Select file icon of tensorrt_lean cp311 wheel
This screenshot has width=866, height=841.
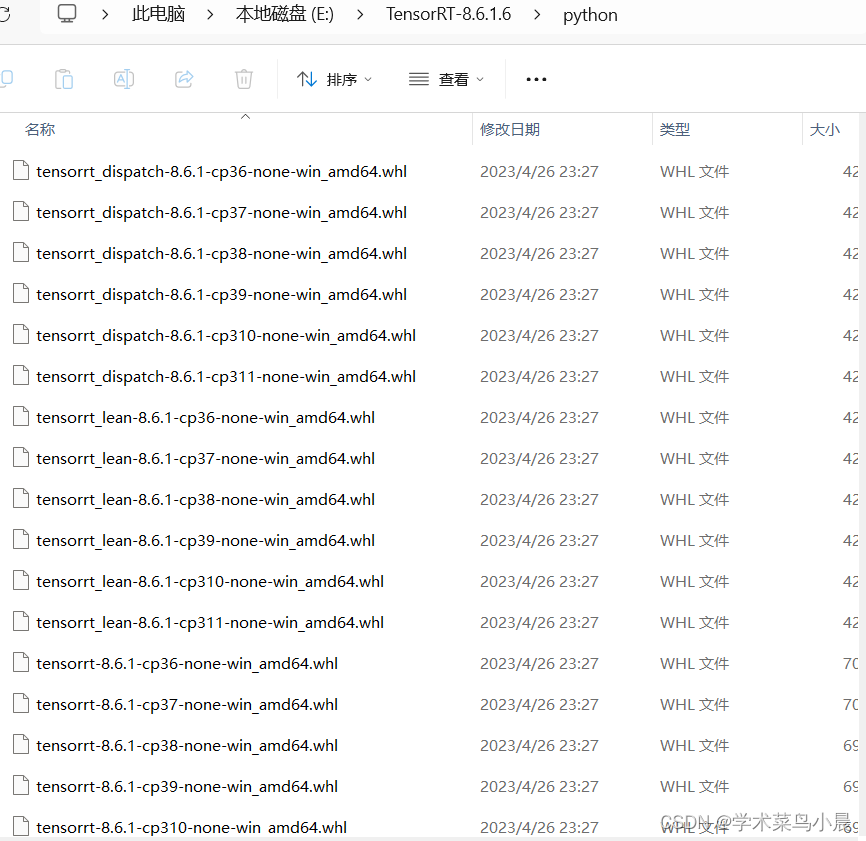click(x=21, y=621)
